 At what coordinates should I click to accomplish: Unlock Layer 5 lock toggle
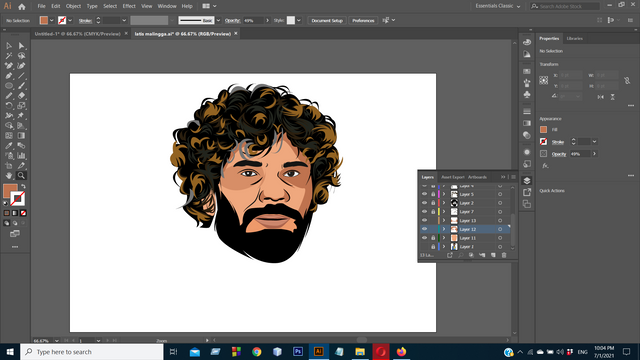pos(433,194)
